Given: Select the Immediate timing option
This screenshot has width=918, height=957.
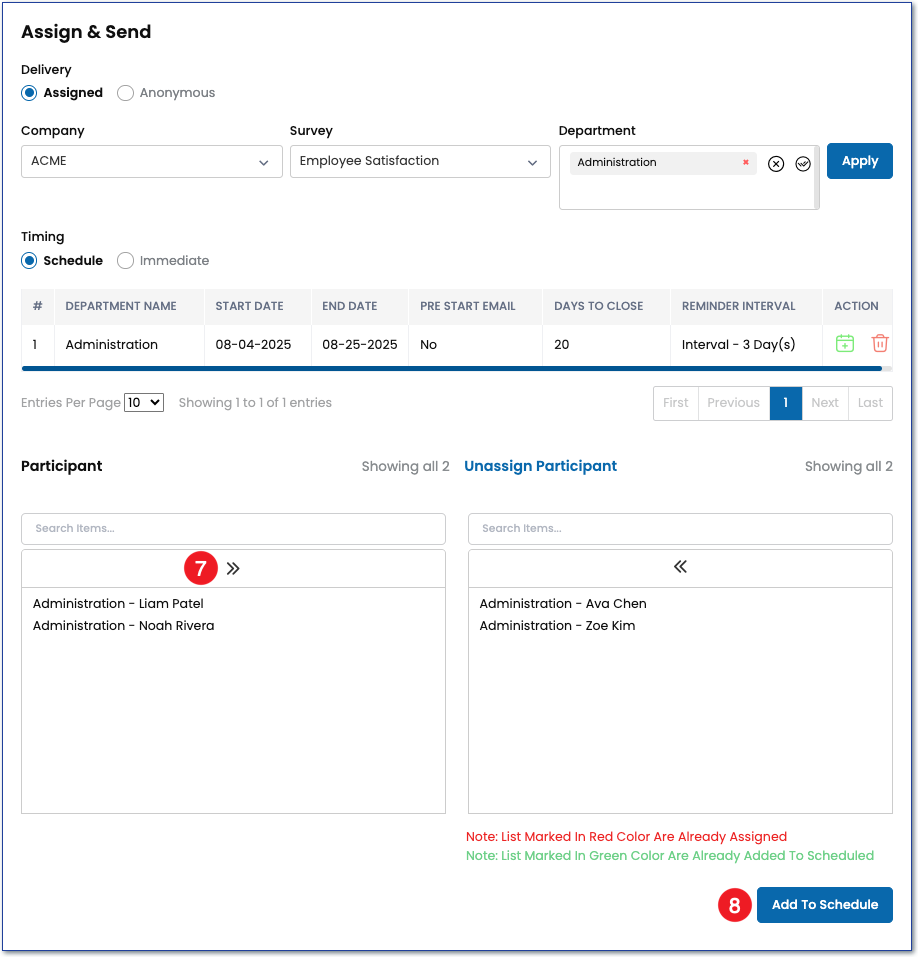Looking at the screenshot, I should point(126,261).
